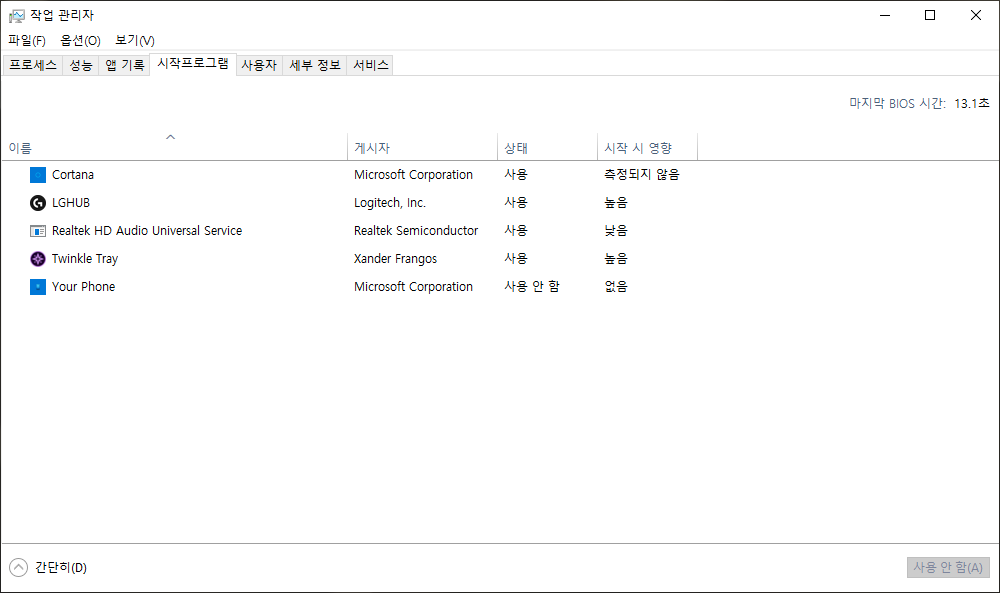The width and height of the screenshot is (1000, 593).
Task: Click the 낮음 impact value for Realtek
Action: point(616,231)
